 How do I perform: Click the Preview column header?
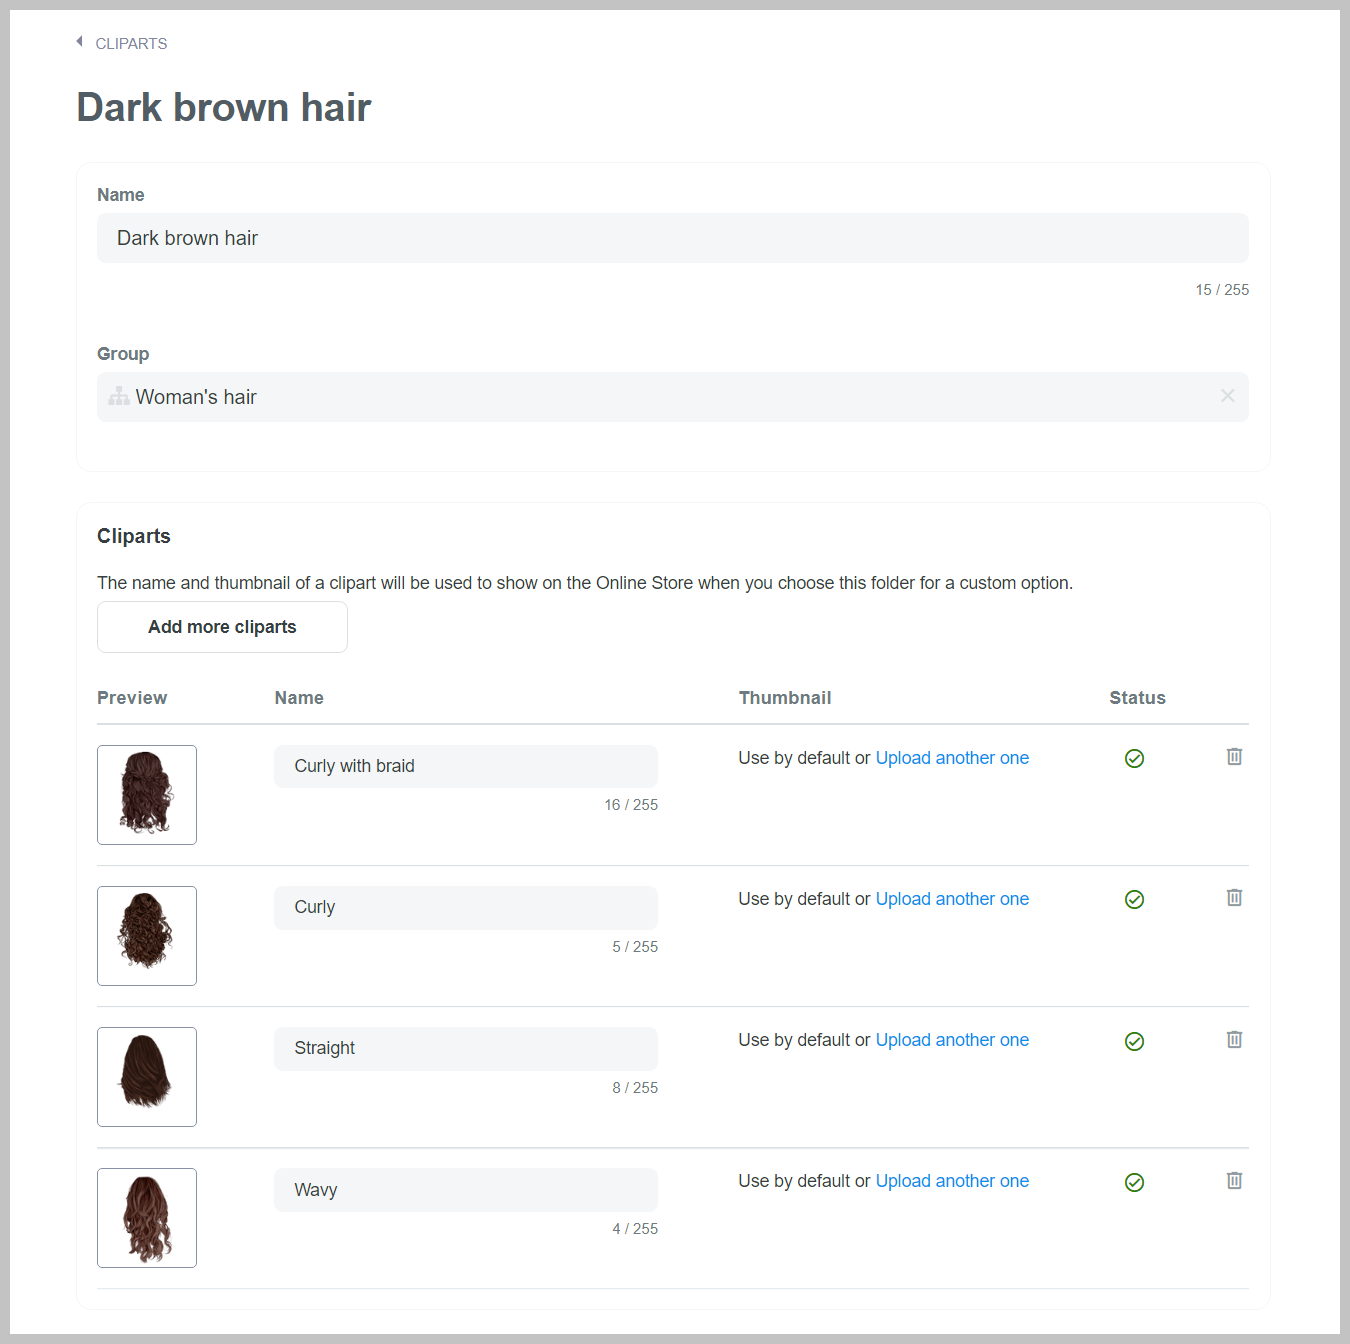click(x=132, y=698)
